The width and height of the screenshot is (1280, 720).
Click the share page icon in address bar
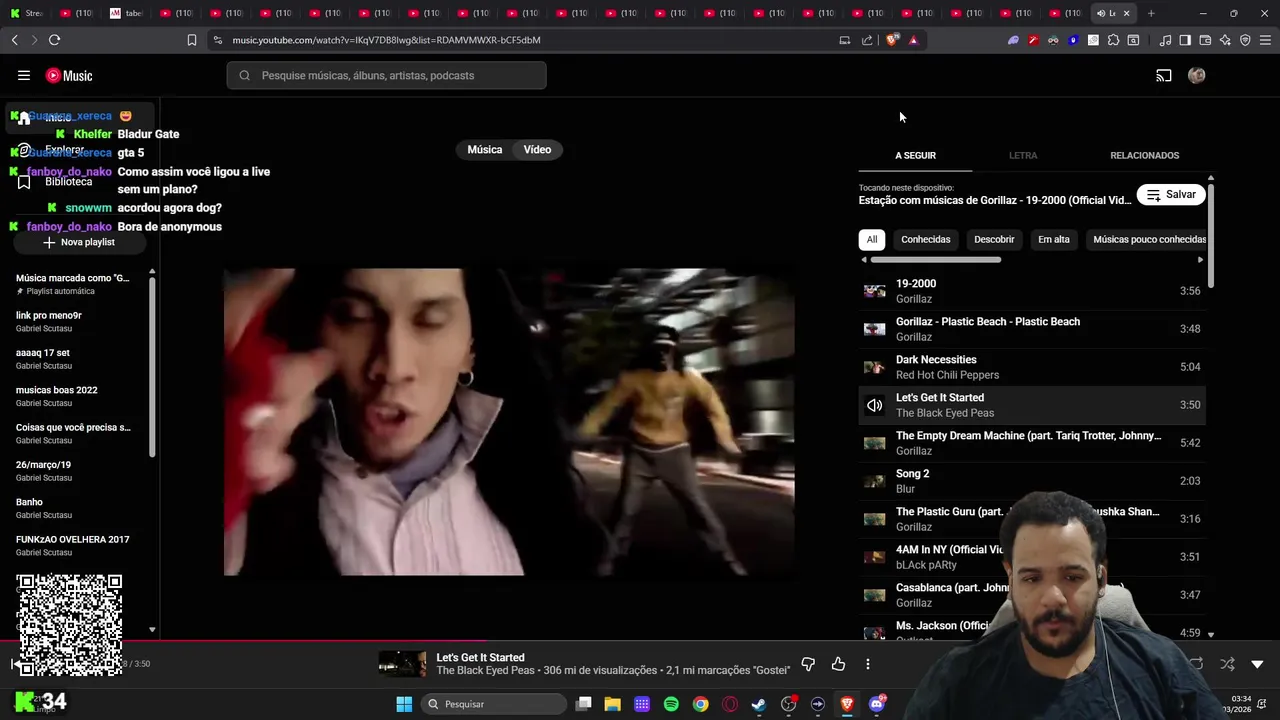click(x=867, y=40)
